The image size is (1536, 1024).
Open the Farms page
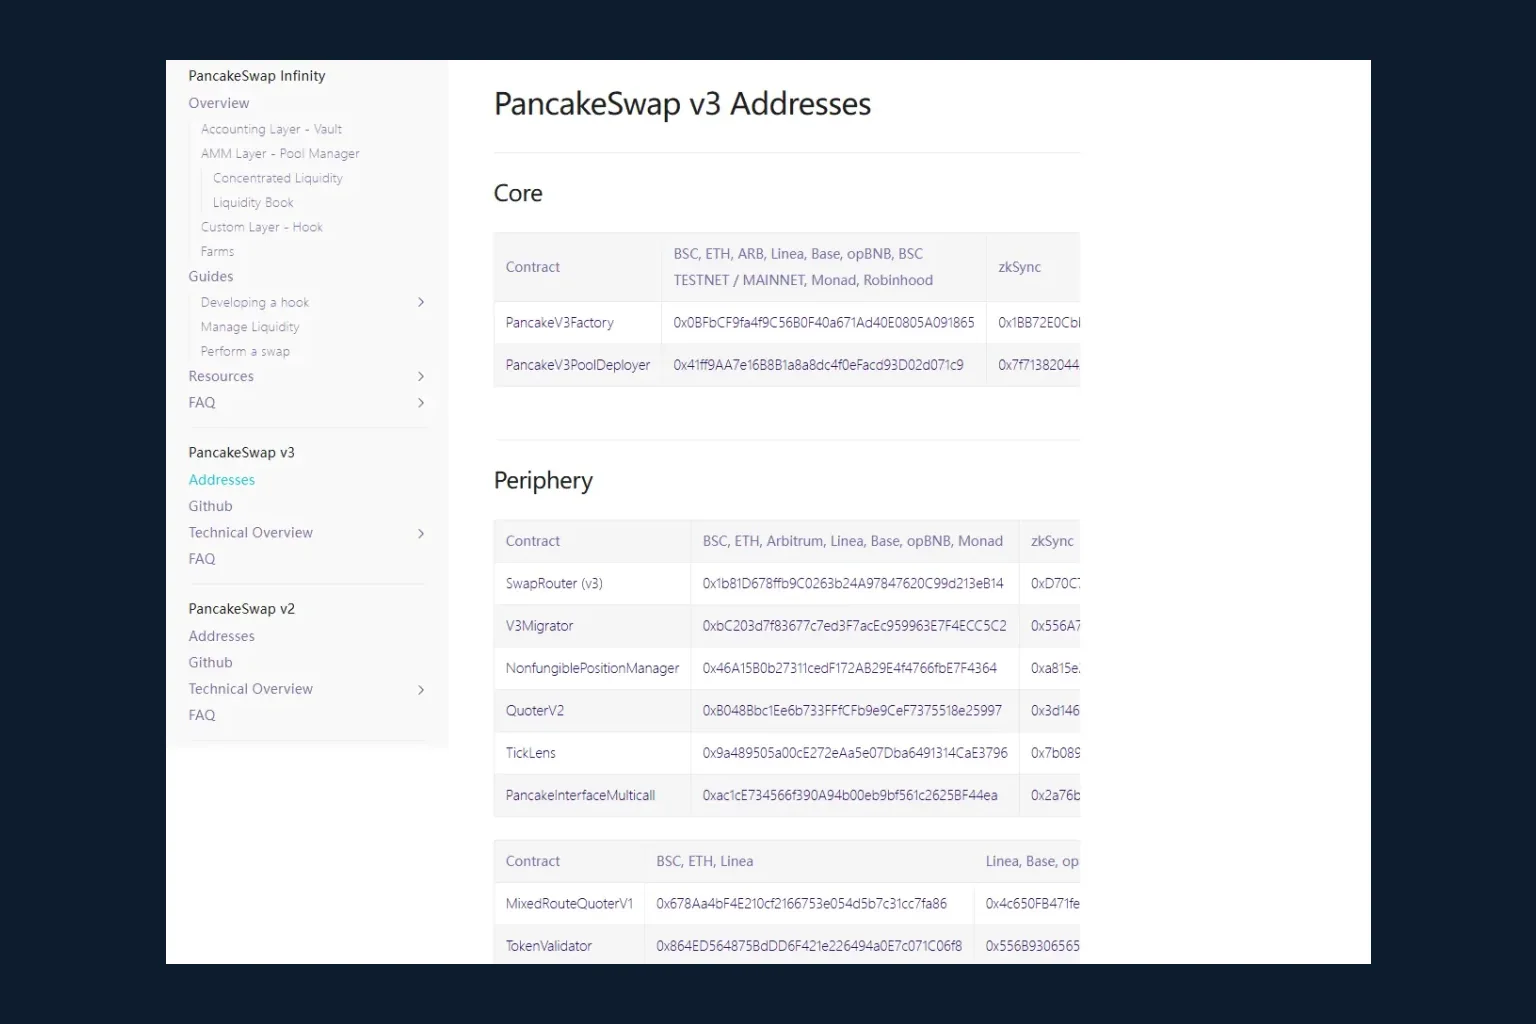pos(217,252)
